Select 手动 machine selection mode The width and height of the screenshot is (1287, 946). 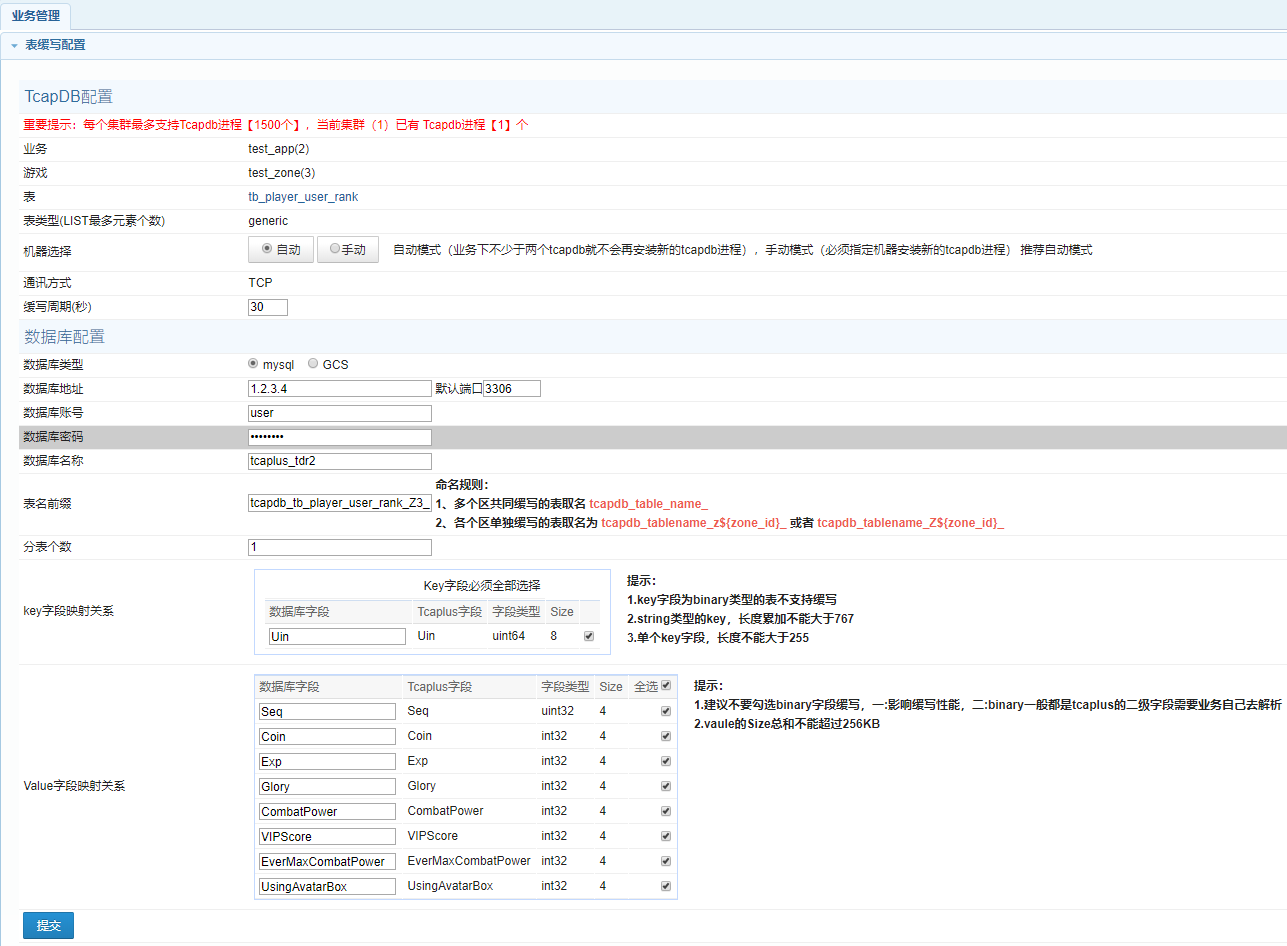click(347, 250)
